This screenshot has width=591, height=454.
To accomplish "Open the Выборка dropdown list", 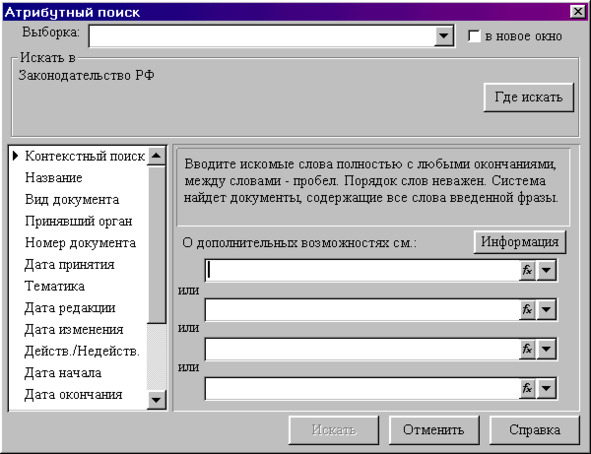I will click(x=444, y=36).
